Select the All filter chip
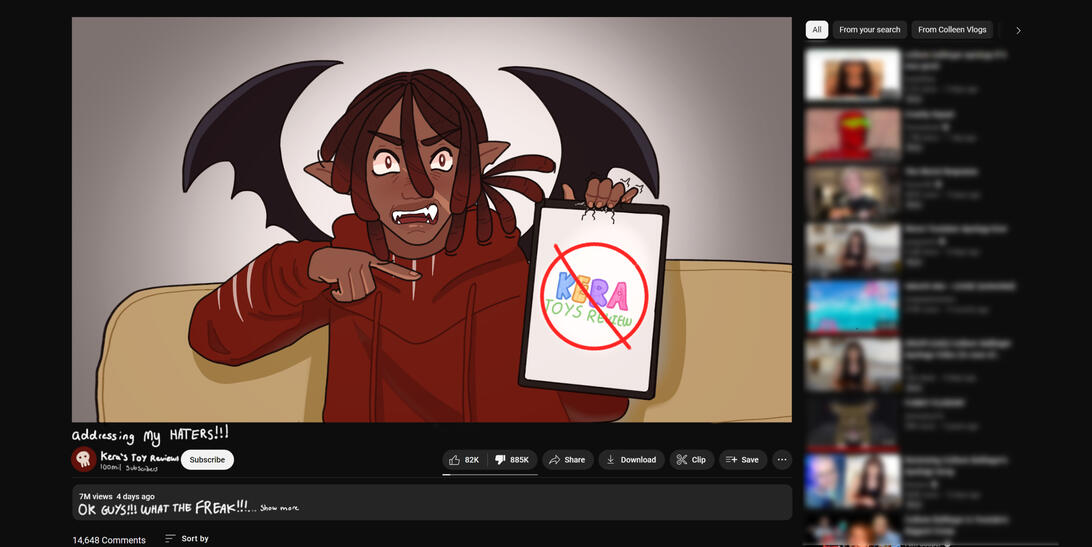The width and height of the screenshot is (1092, 547). coord(817,30)
